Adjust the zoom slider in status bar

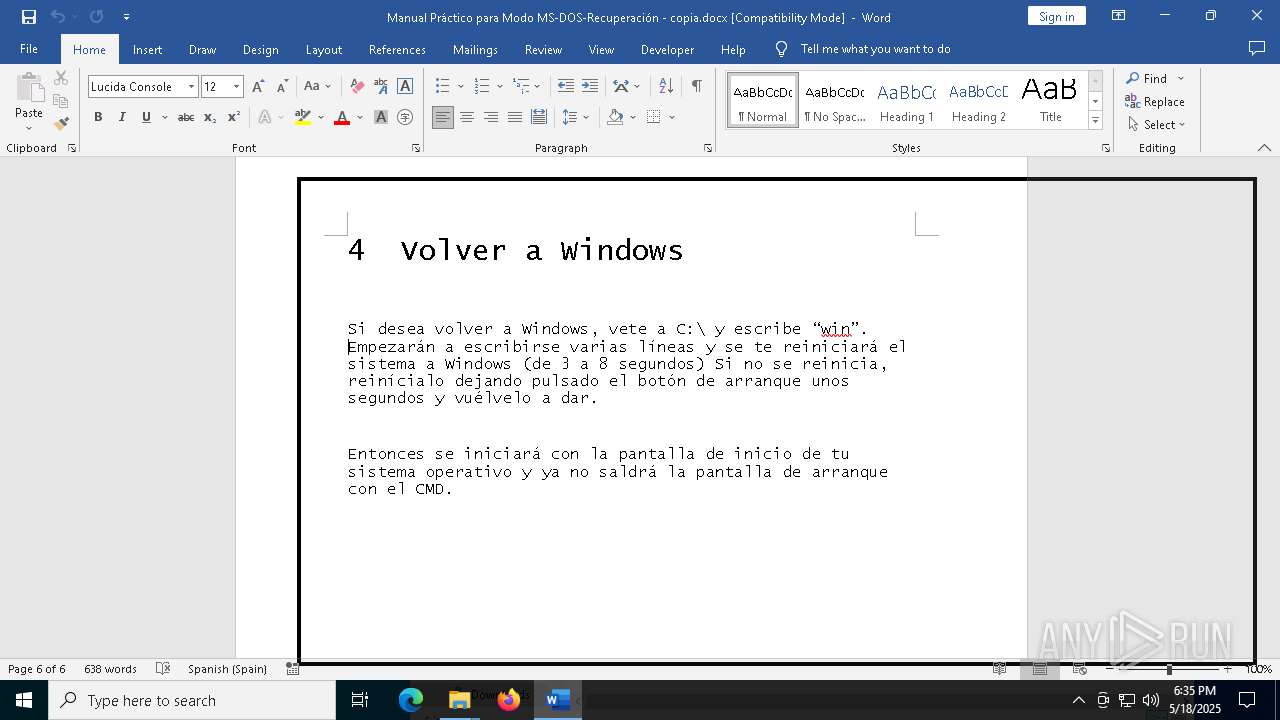1168,669
